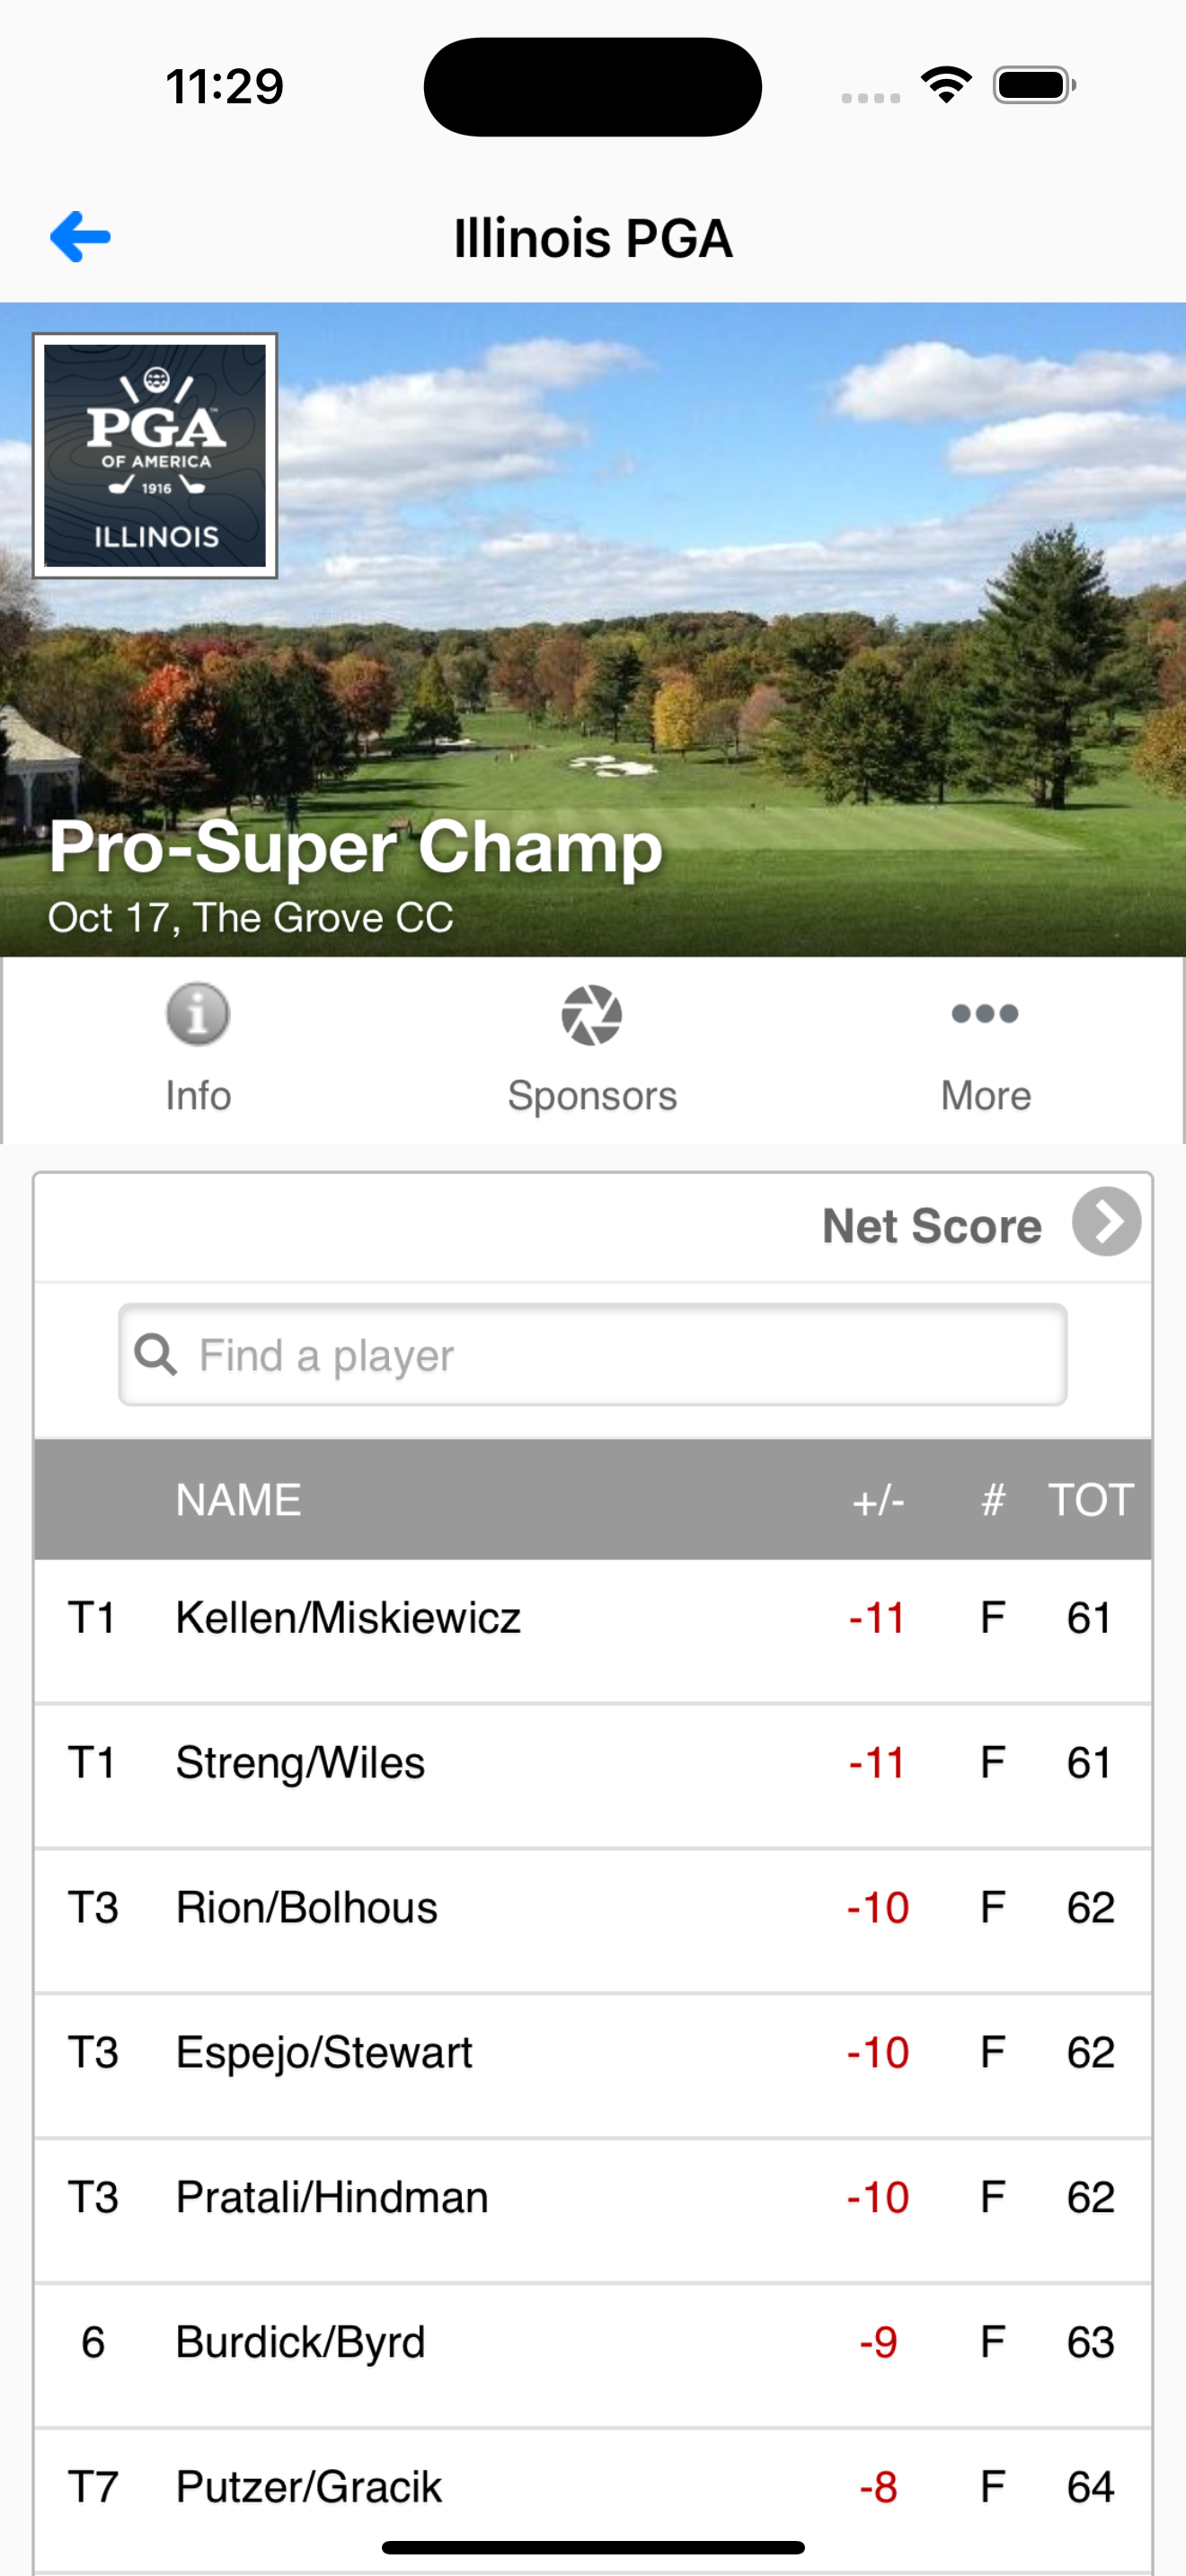
Task: Tap the blue back arrow
Action: 80,237
